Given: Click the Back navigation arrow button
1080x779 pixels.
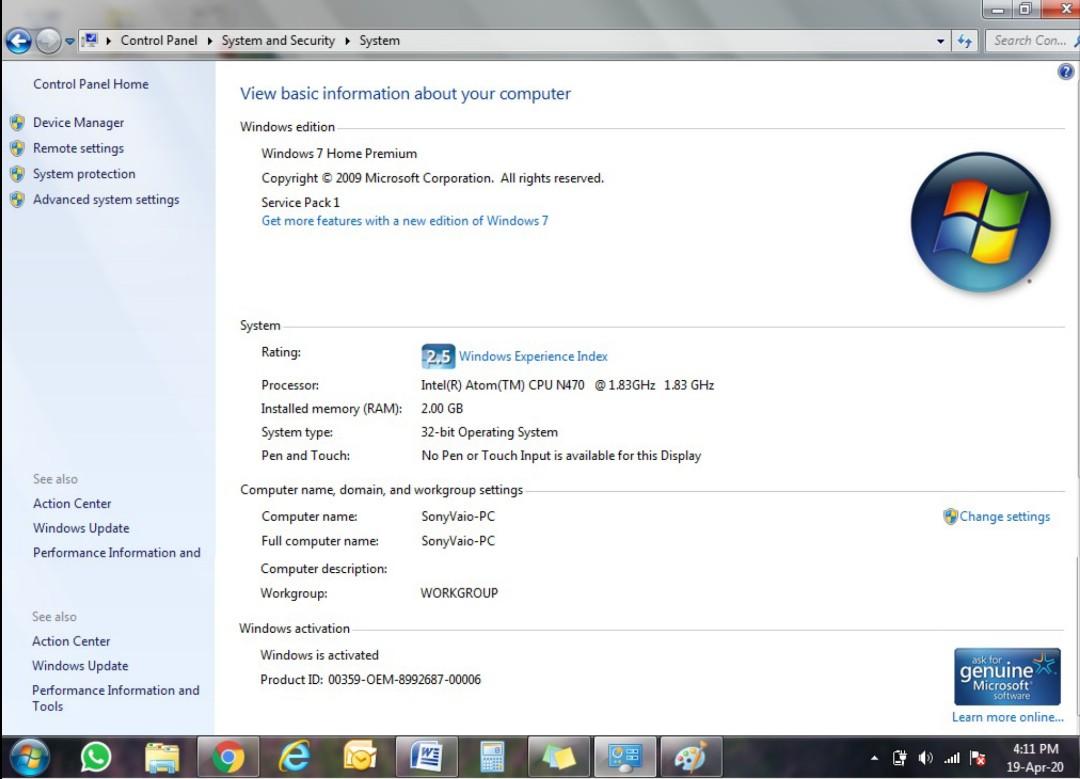Looking at the screenshot, I should [18, 41].
